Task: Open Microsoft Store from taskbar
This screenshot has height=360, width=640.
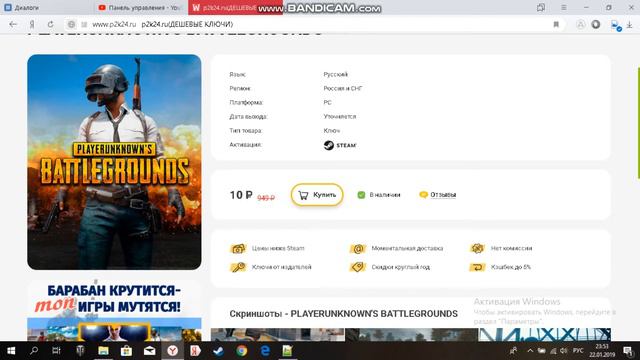Action: tap(126, 351)
